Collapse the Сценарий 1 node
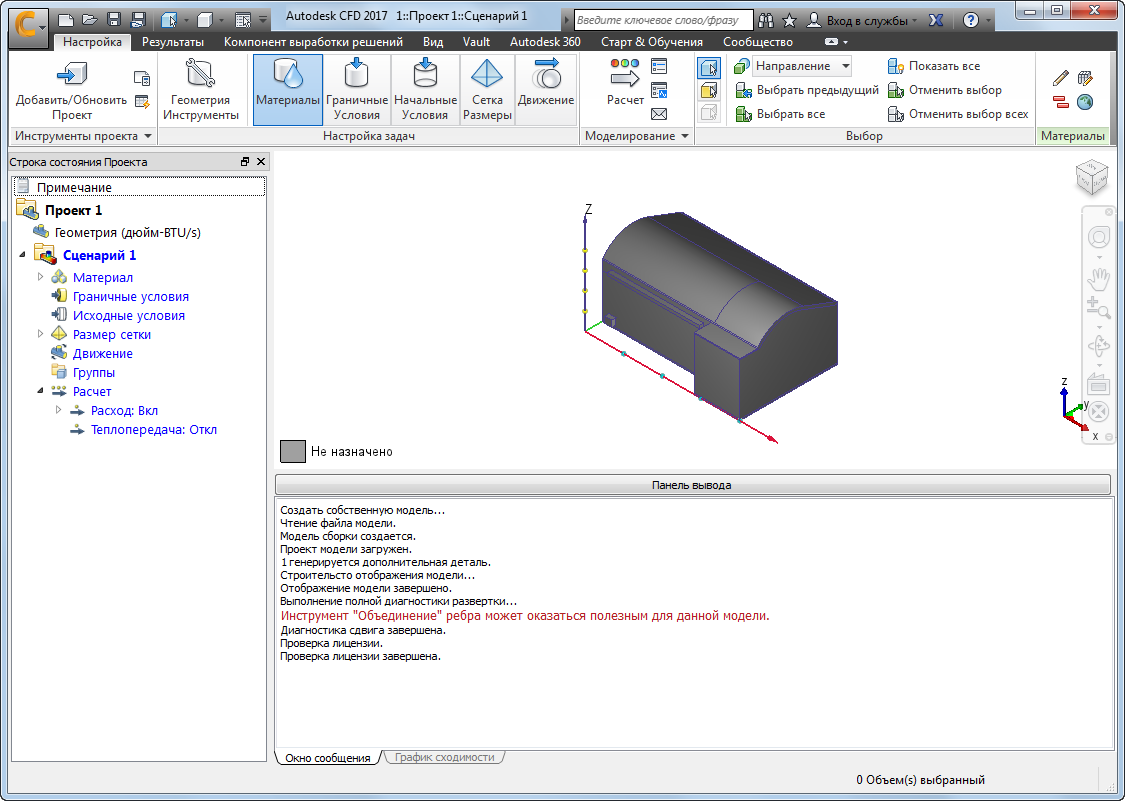 22,254
